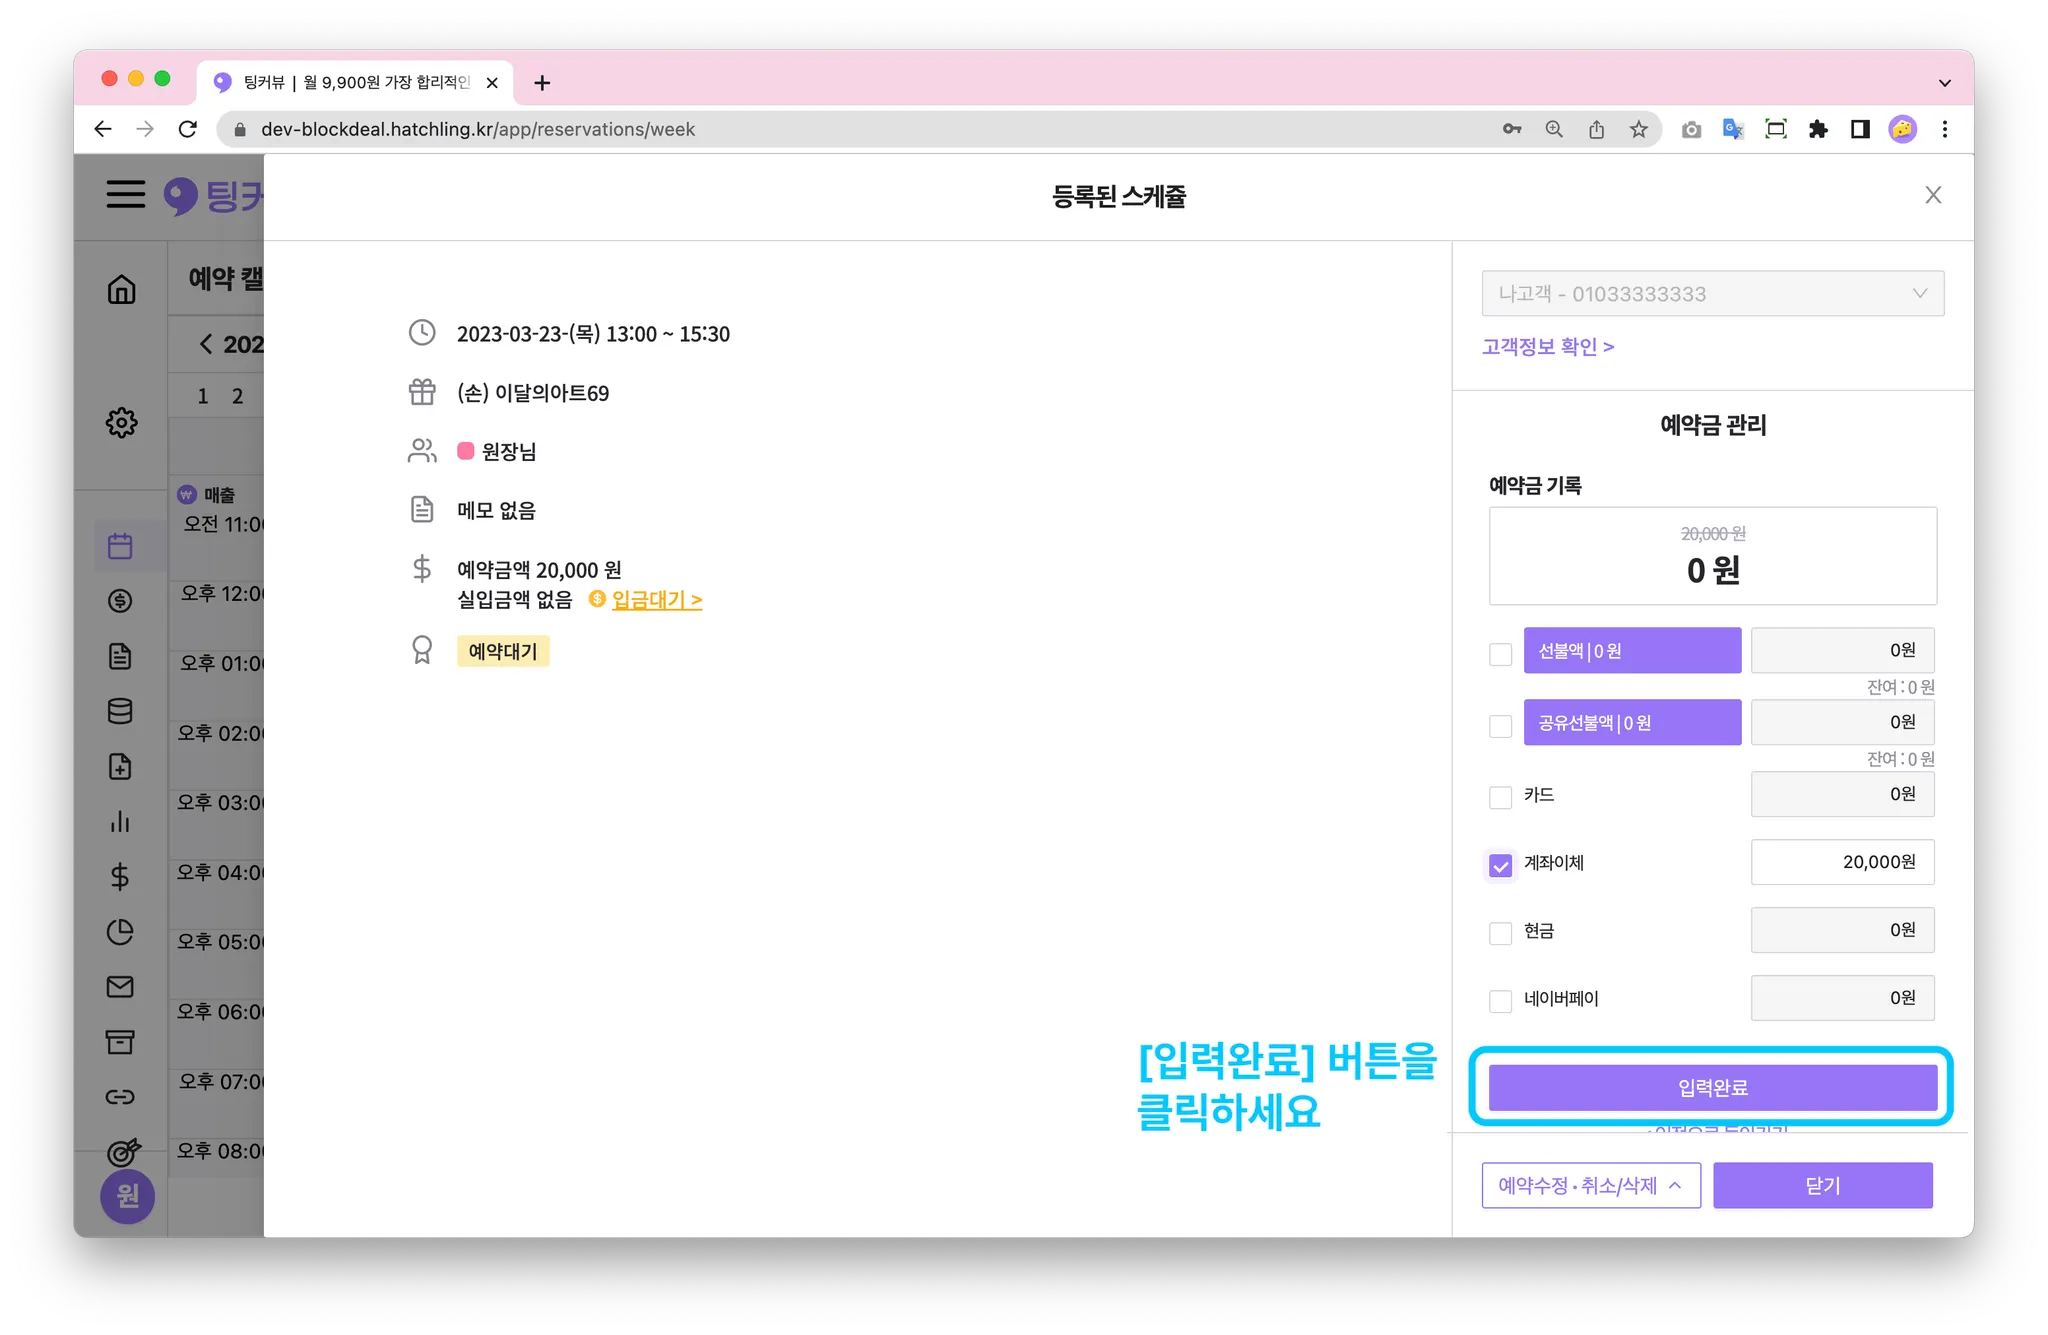Open settings gear icon in sidebar
2048x1335 pixels.
pyautogui.click(x=121, y=422)
